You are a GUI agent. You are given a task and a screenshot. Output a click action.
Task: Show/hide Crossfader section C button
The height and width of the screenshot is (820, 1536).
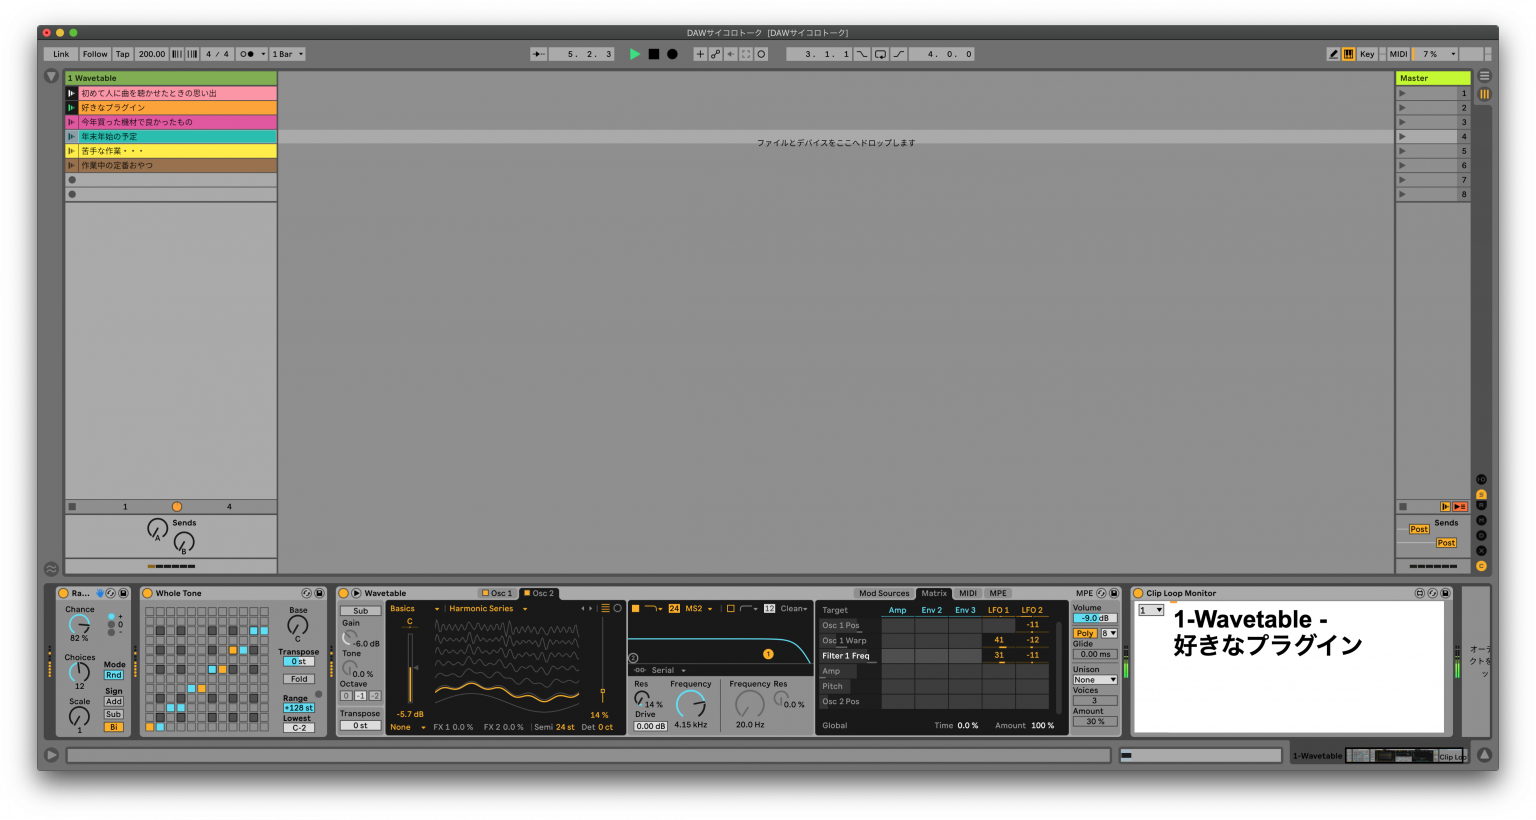tap(1481, 566)
